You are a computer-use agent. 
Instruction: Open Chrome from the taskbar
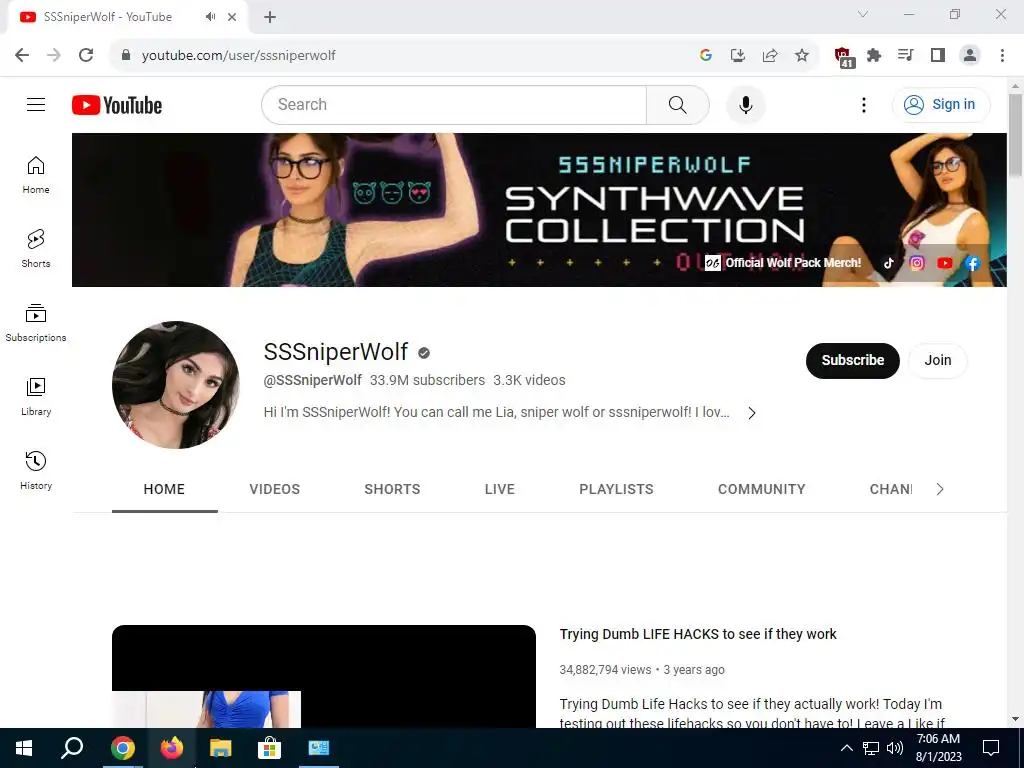[x=122, y=748]
